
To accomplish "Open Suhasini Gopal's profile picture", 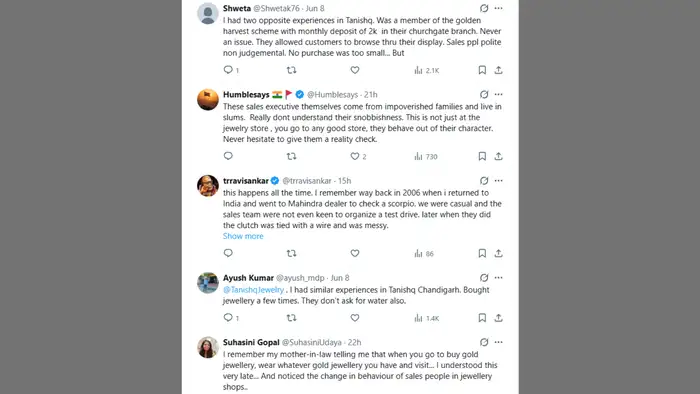I will (x=208, y=347).
